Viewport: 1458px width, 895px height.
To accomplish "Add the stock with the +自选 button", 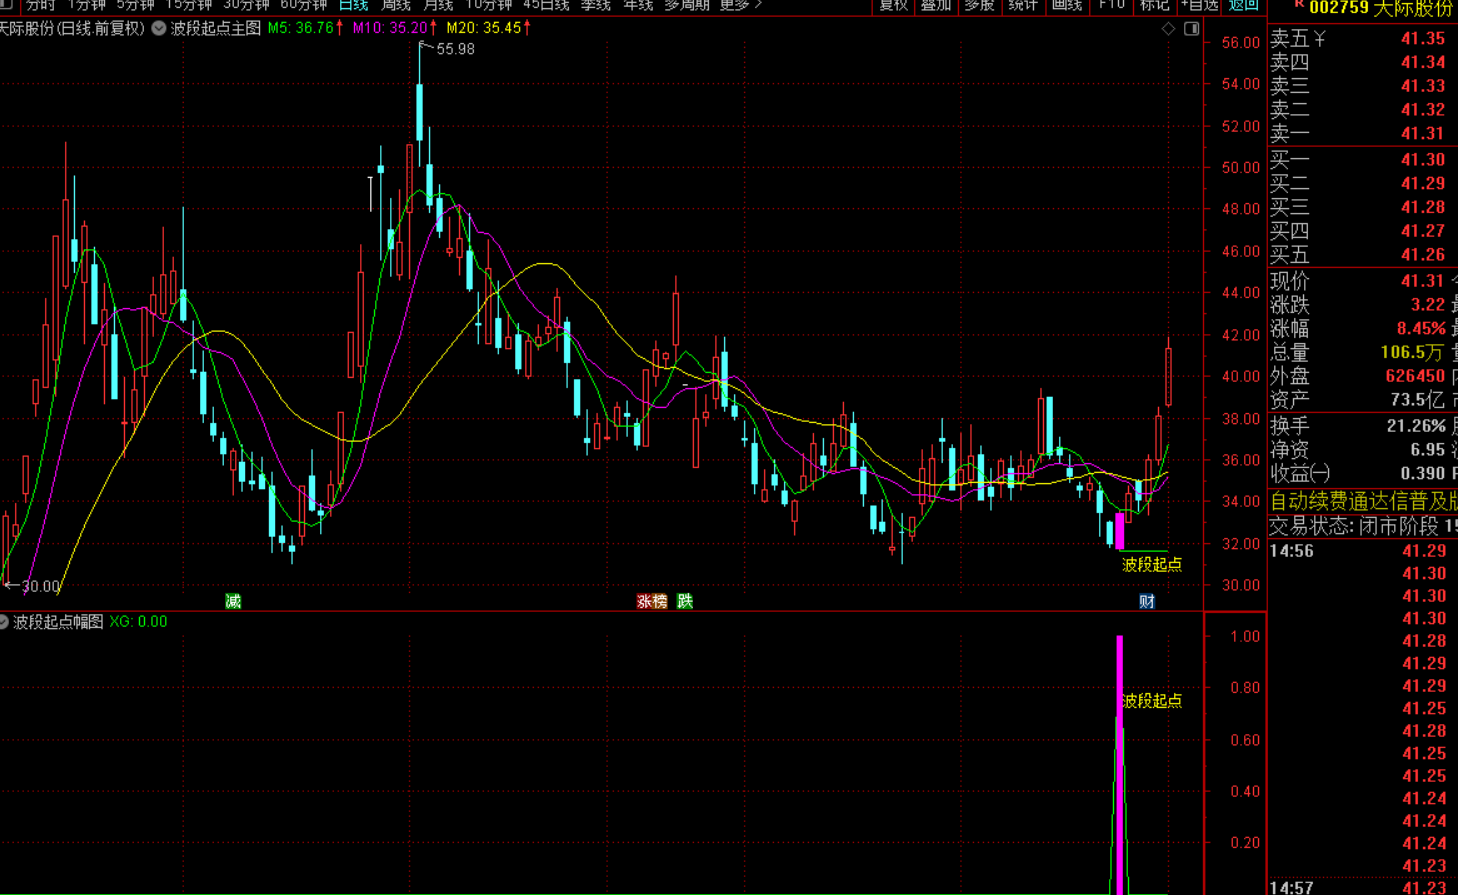I will click(x=1199, y=5).
